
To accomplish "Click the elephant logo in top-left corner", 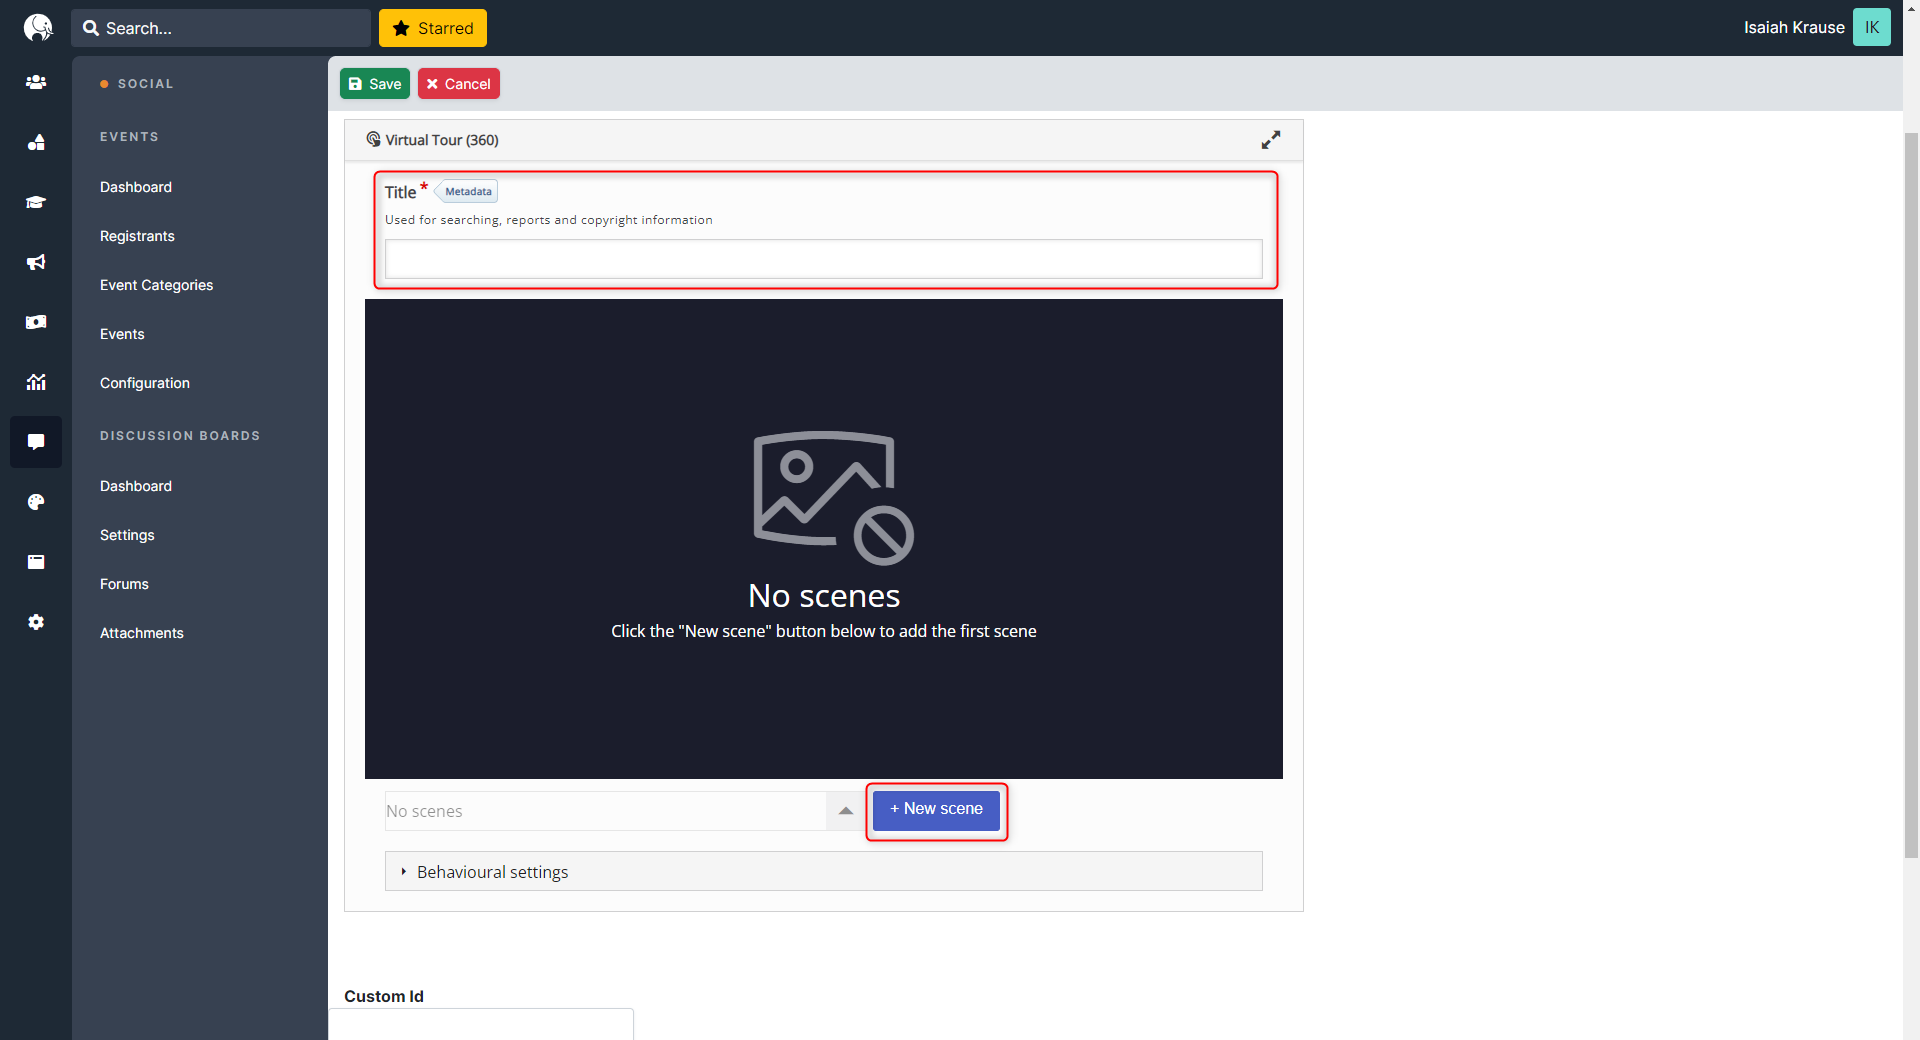I will coord(37,27).
